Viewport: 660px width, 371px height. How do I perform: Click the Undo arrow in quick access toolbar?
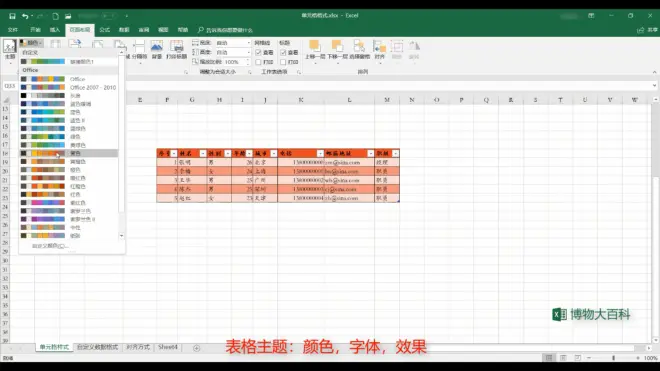tap(25, 16)
